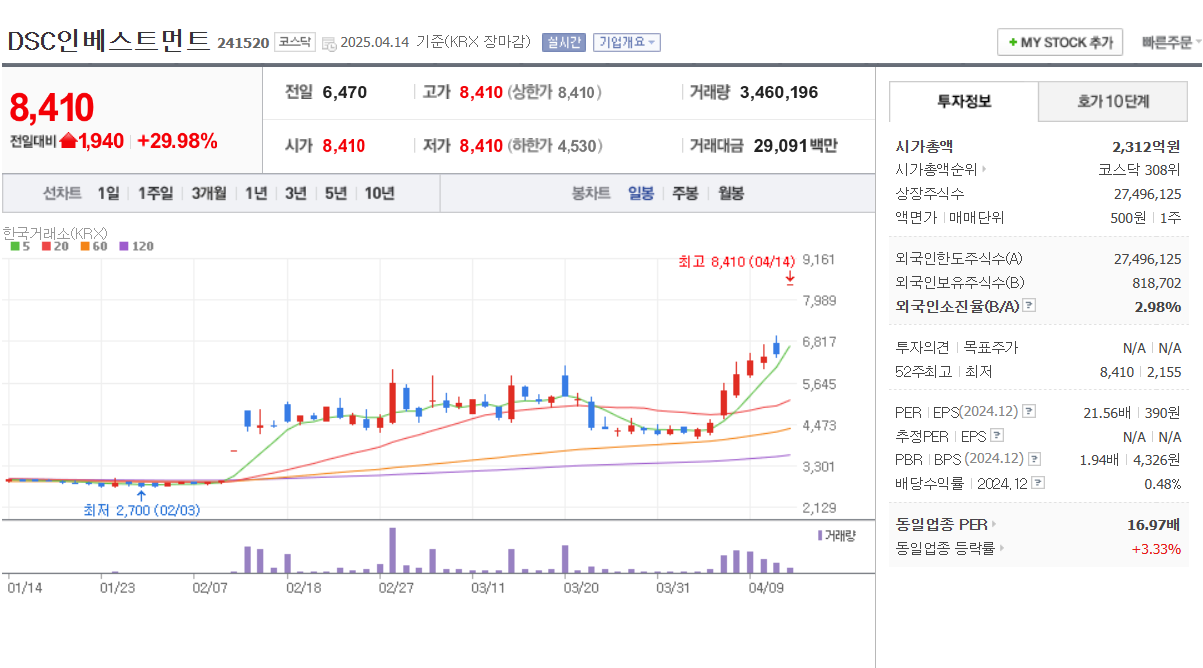Switch to the 투자정보 tab
This screenshot has width=1203, height=668.
click(964, 101)
